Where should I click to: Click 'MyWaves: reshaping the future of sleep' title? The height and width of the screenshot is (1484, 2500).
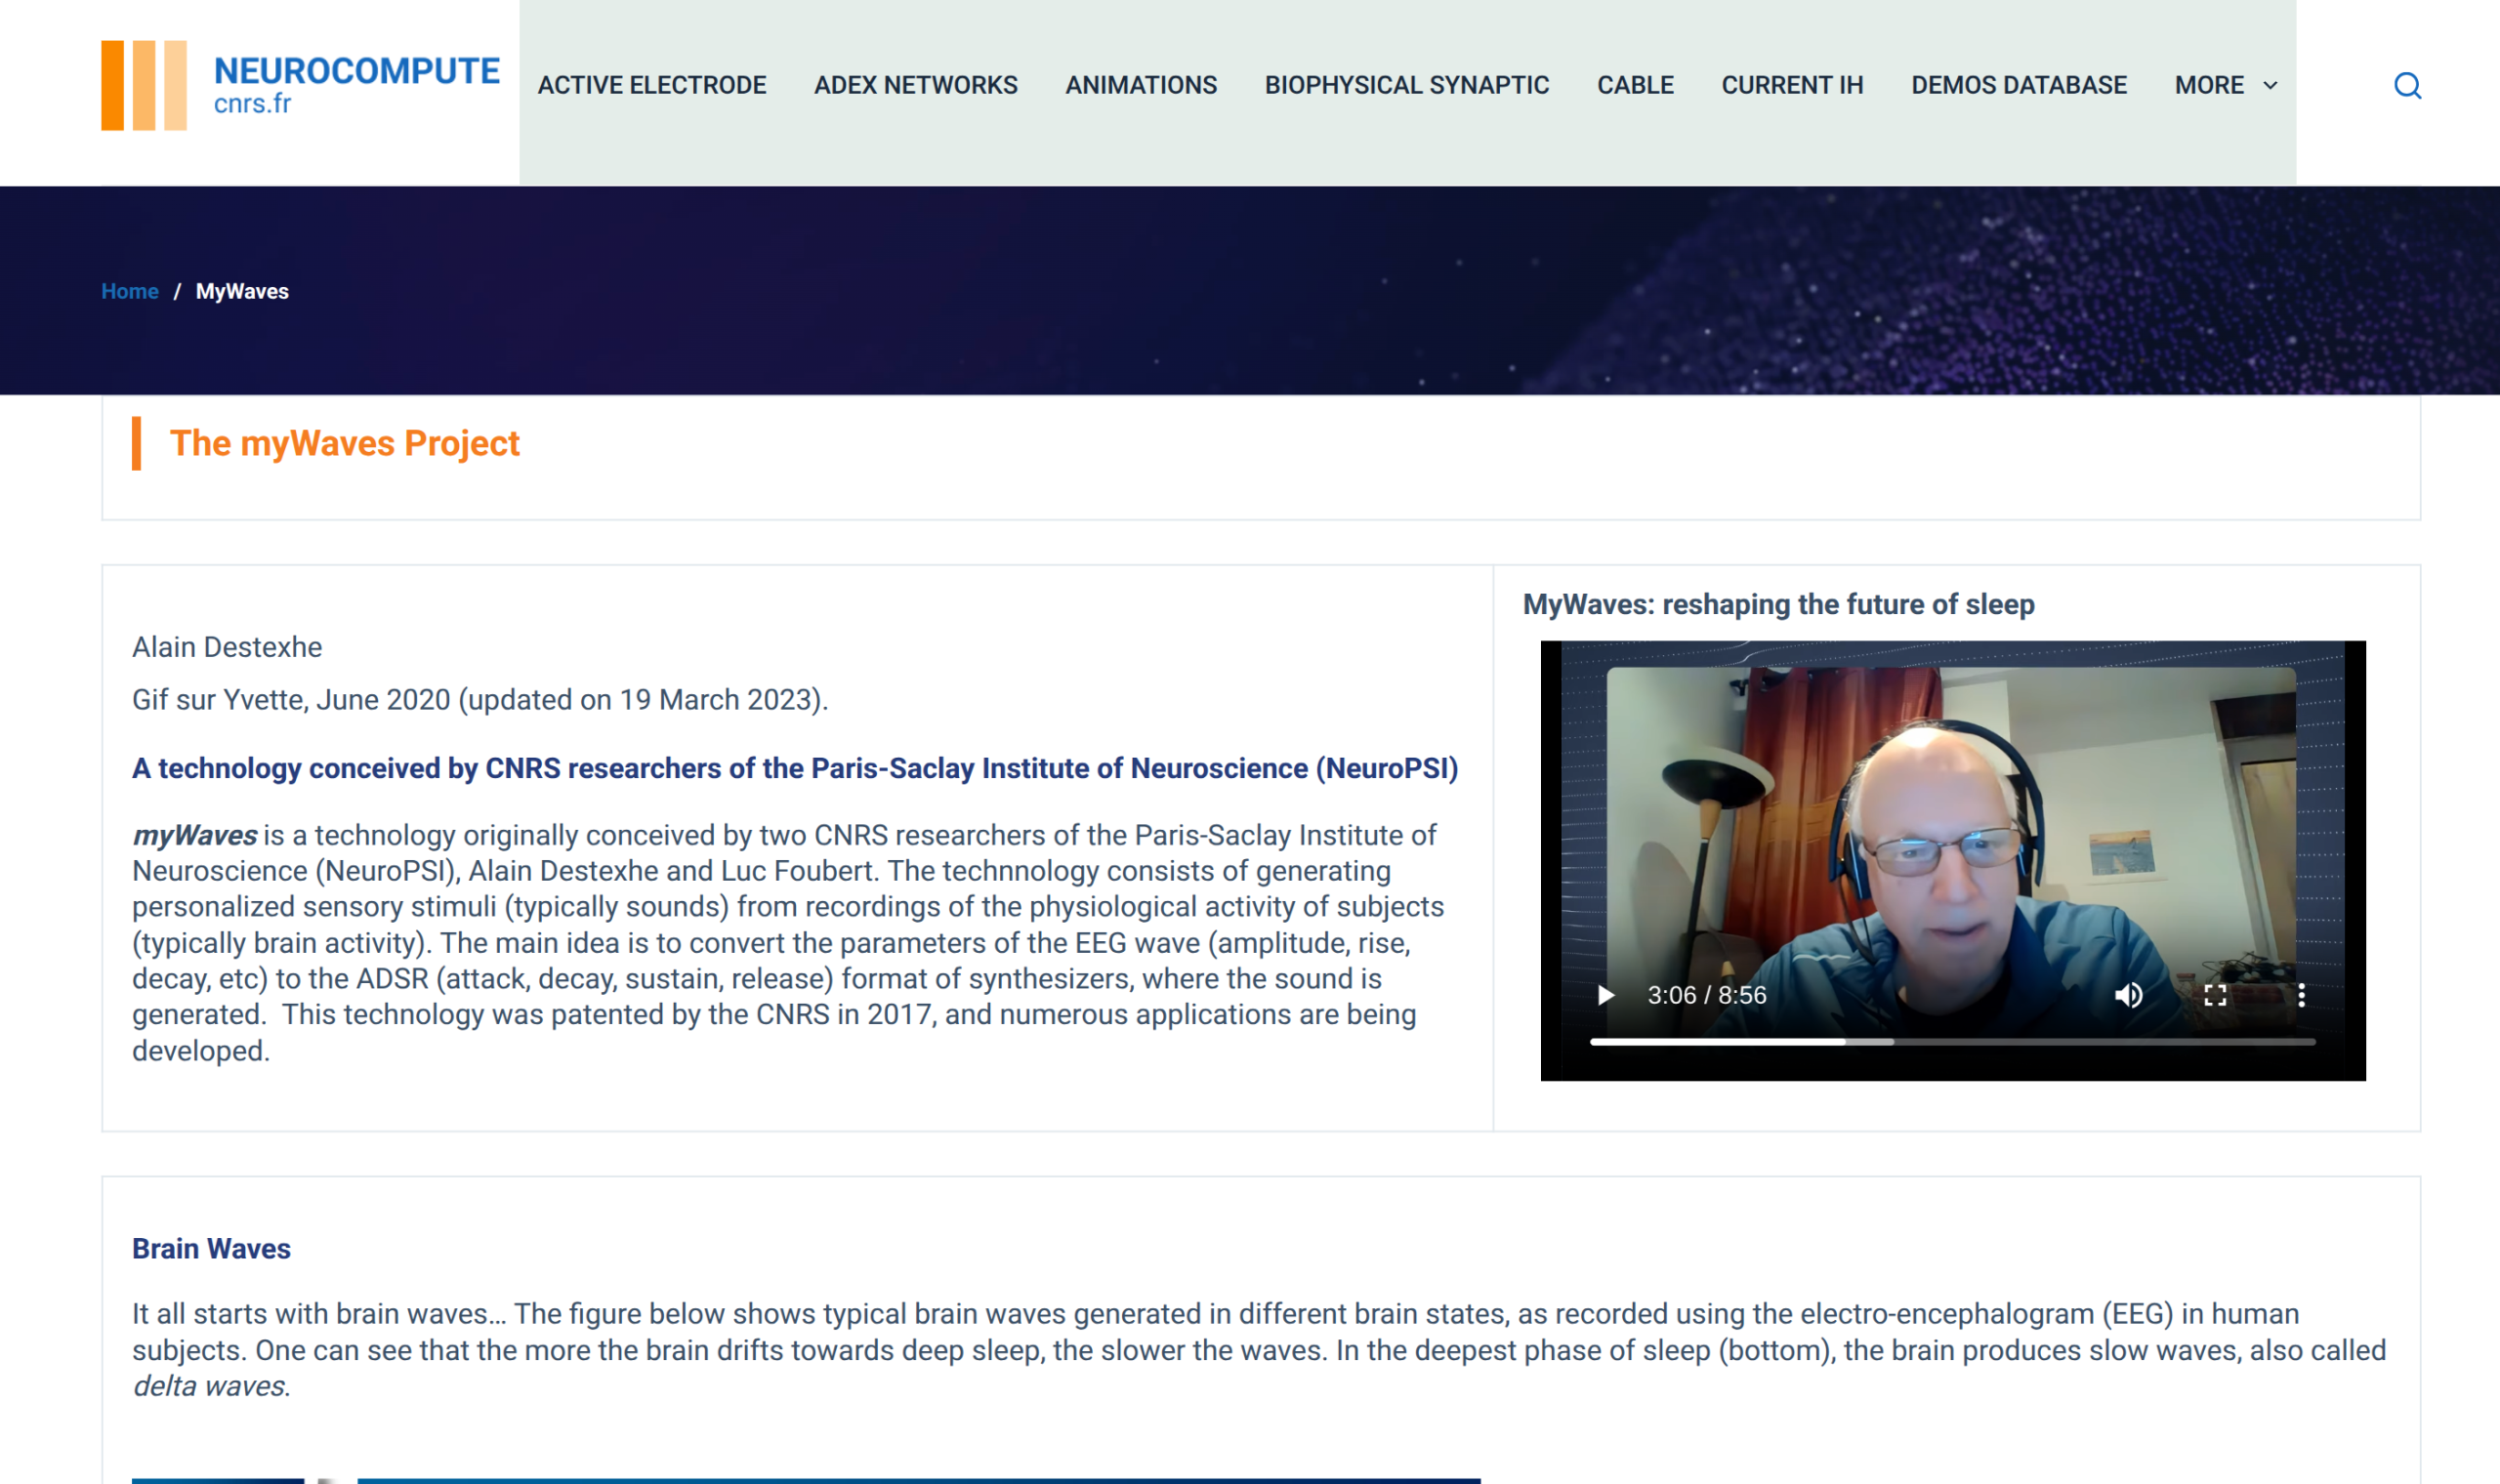pyautogui.click(x=1779, y=604)
